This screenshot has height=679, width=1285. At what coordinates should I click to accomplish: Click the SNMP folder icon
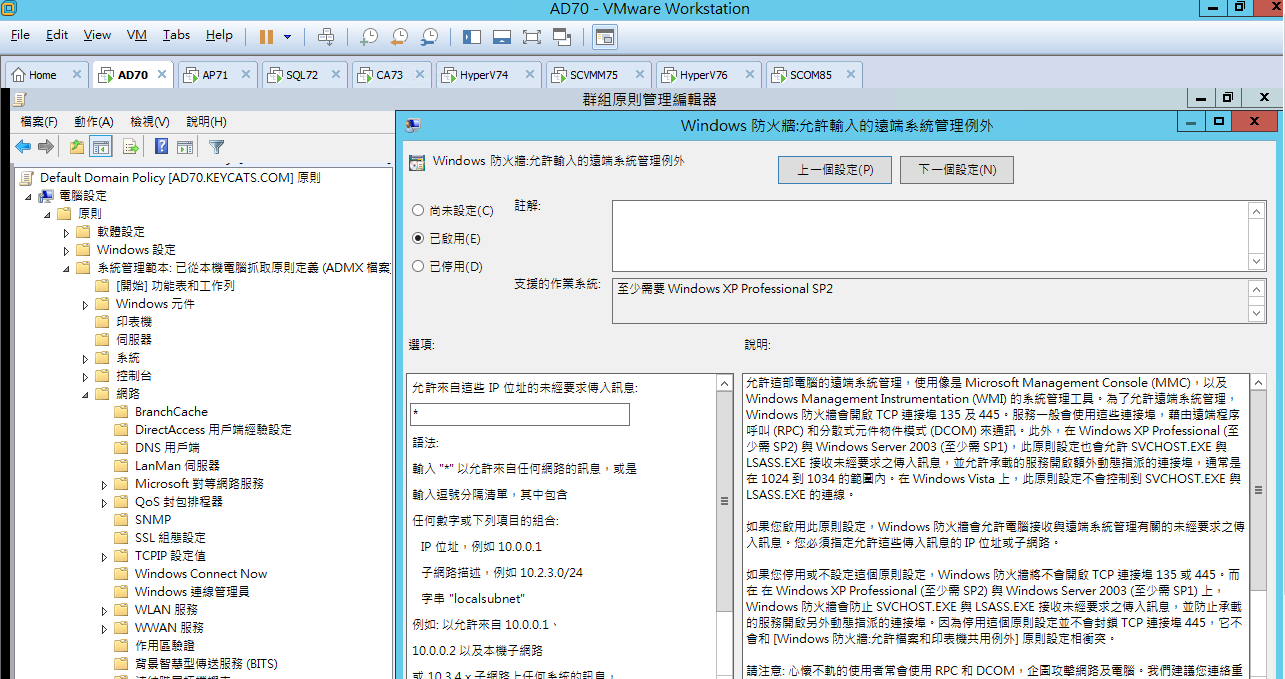click(120, 519)
